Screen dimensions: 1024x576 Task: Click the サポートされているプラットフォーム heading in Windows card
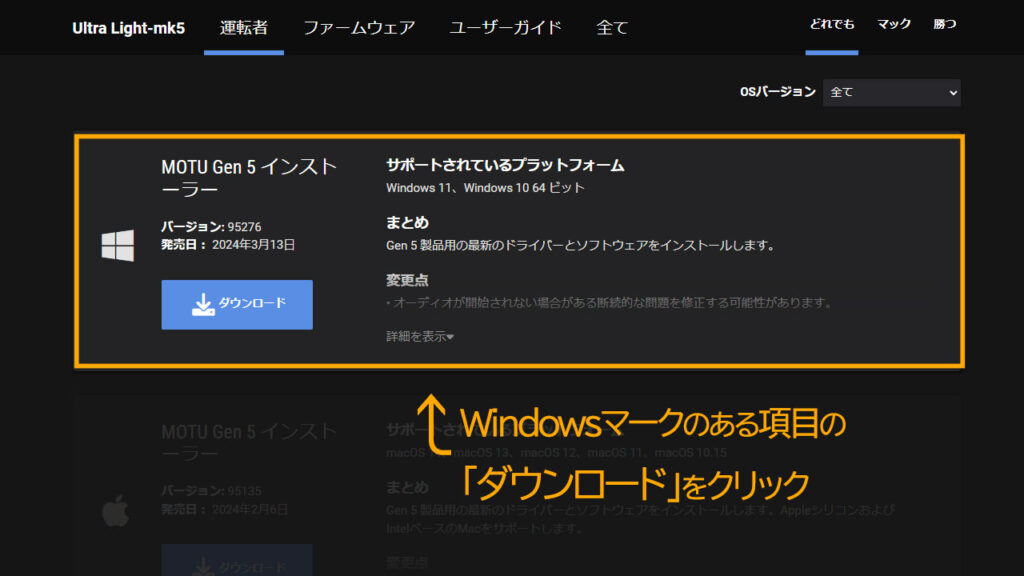click(505, 165)
